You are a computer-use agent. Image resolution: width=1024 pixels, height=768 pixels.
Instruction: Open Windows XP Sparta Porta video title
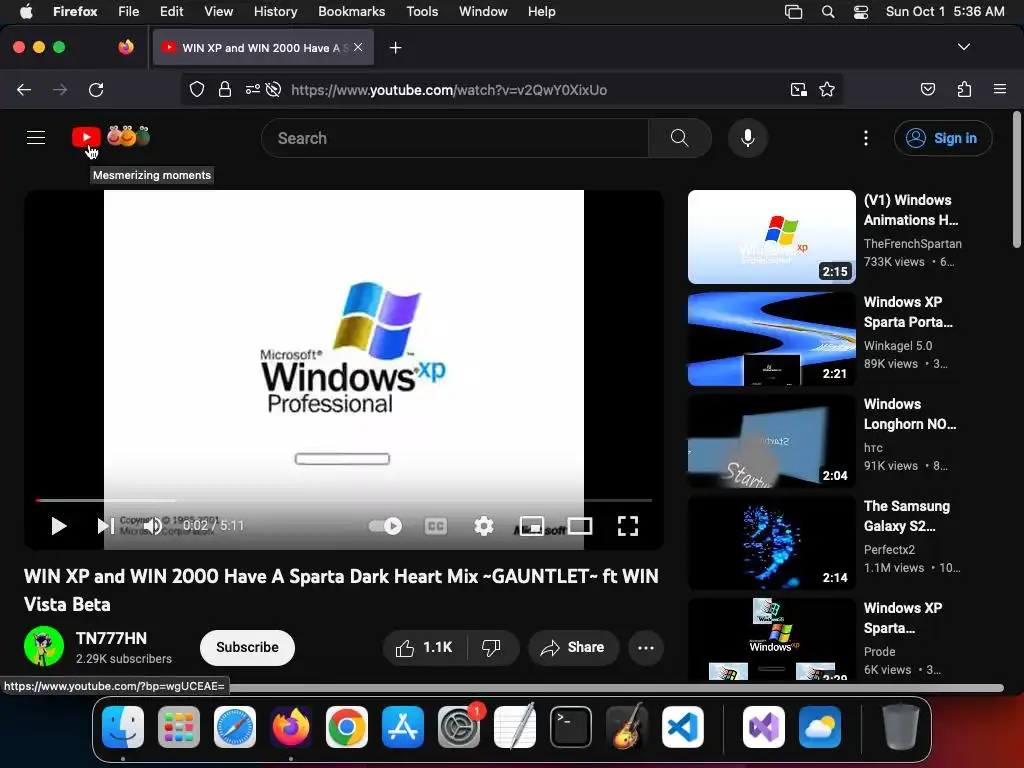pos(908,312)
